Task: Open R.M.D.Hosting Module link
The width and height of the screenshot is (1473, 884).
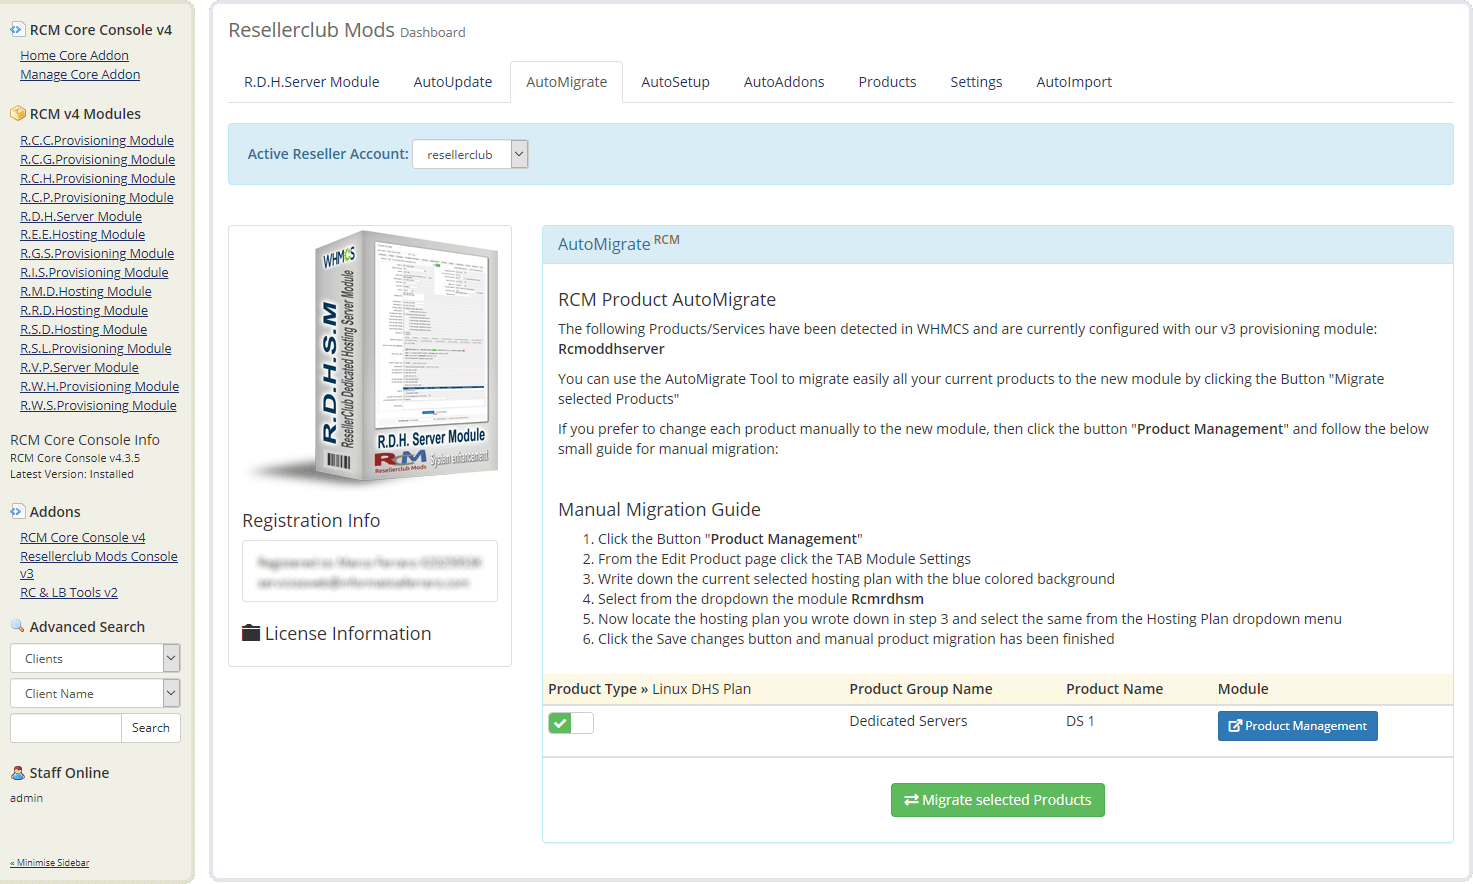Action: 86,292
